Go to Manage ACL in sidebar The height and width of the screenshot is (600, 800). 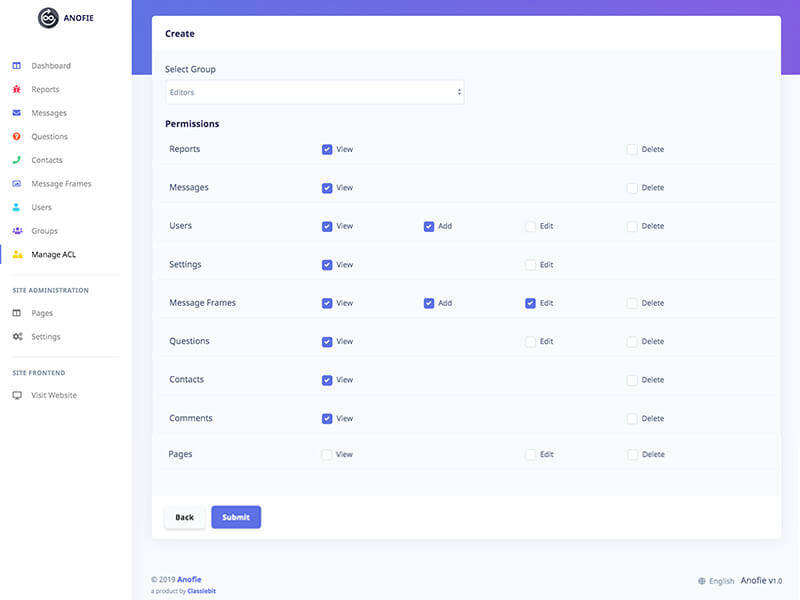(54, 255)
